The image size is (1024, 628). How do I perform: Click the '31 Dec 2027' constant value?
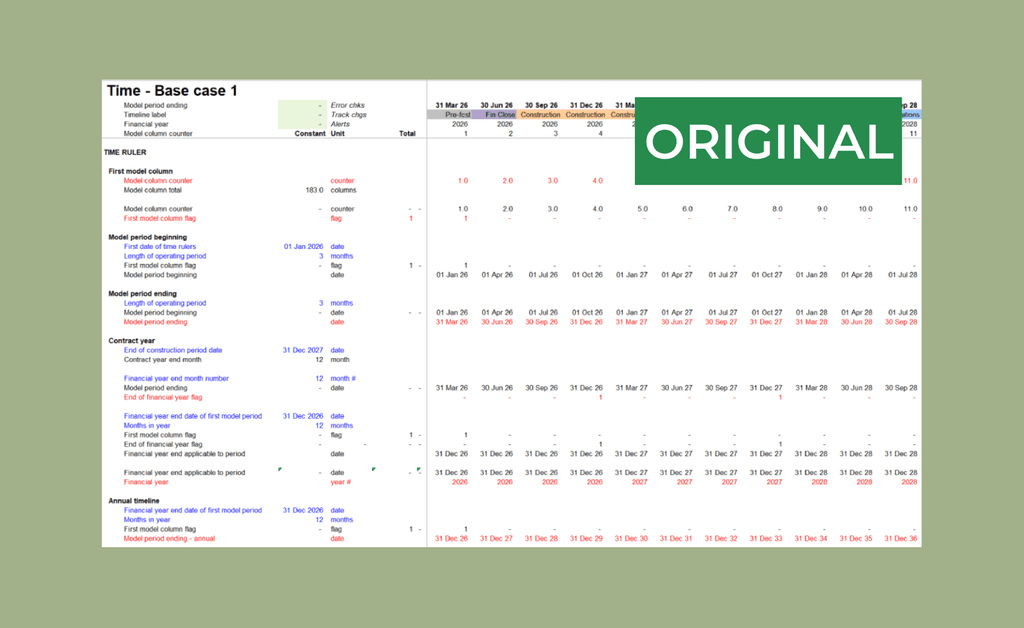[303, 351]
